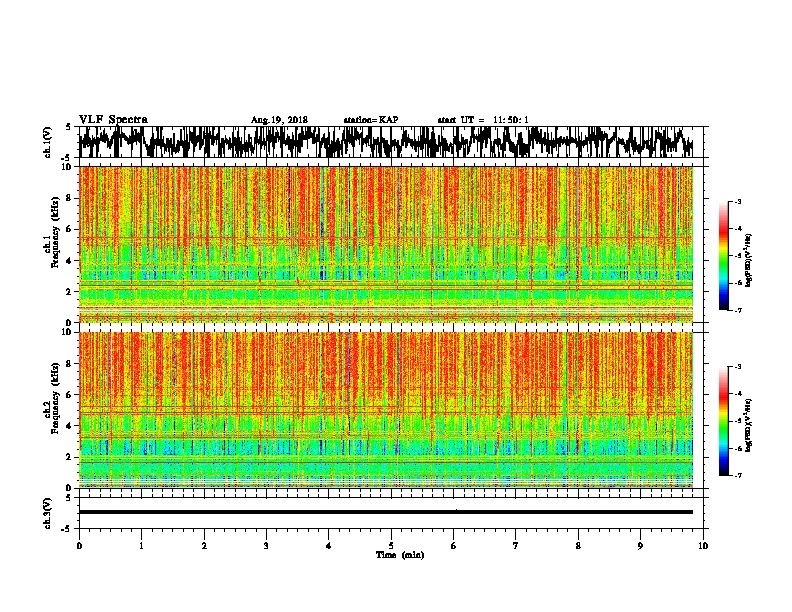The width and height of the screenshot is (792, 612).
Task: Click the time axis tick label "2"
Action: 204,546
